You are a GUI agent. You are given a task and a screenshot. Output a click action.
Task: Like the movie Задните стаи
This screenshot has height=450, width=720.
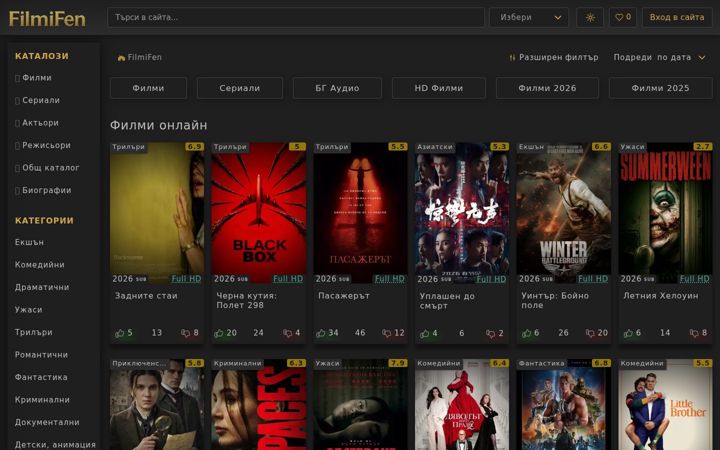[120, 333]
